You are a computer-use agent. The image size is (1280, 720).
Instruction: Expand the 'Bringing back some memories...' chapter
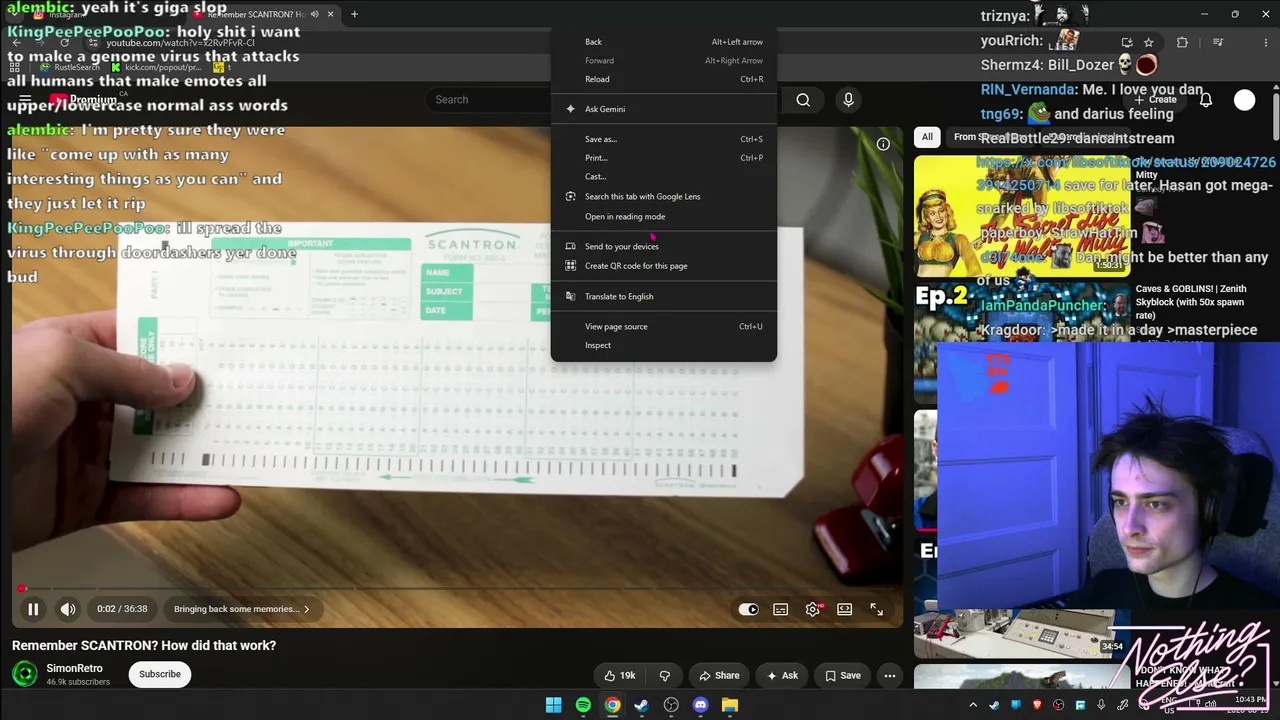[x=241, y=609]
